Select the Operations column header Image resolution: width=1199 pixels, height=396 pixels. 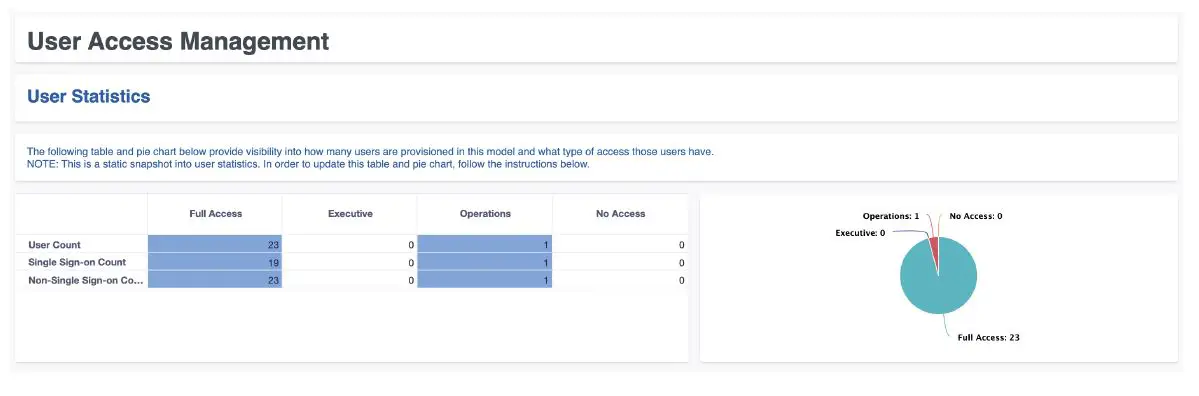485,214
